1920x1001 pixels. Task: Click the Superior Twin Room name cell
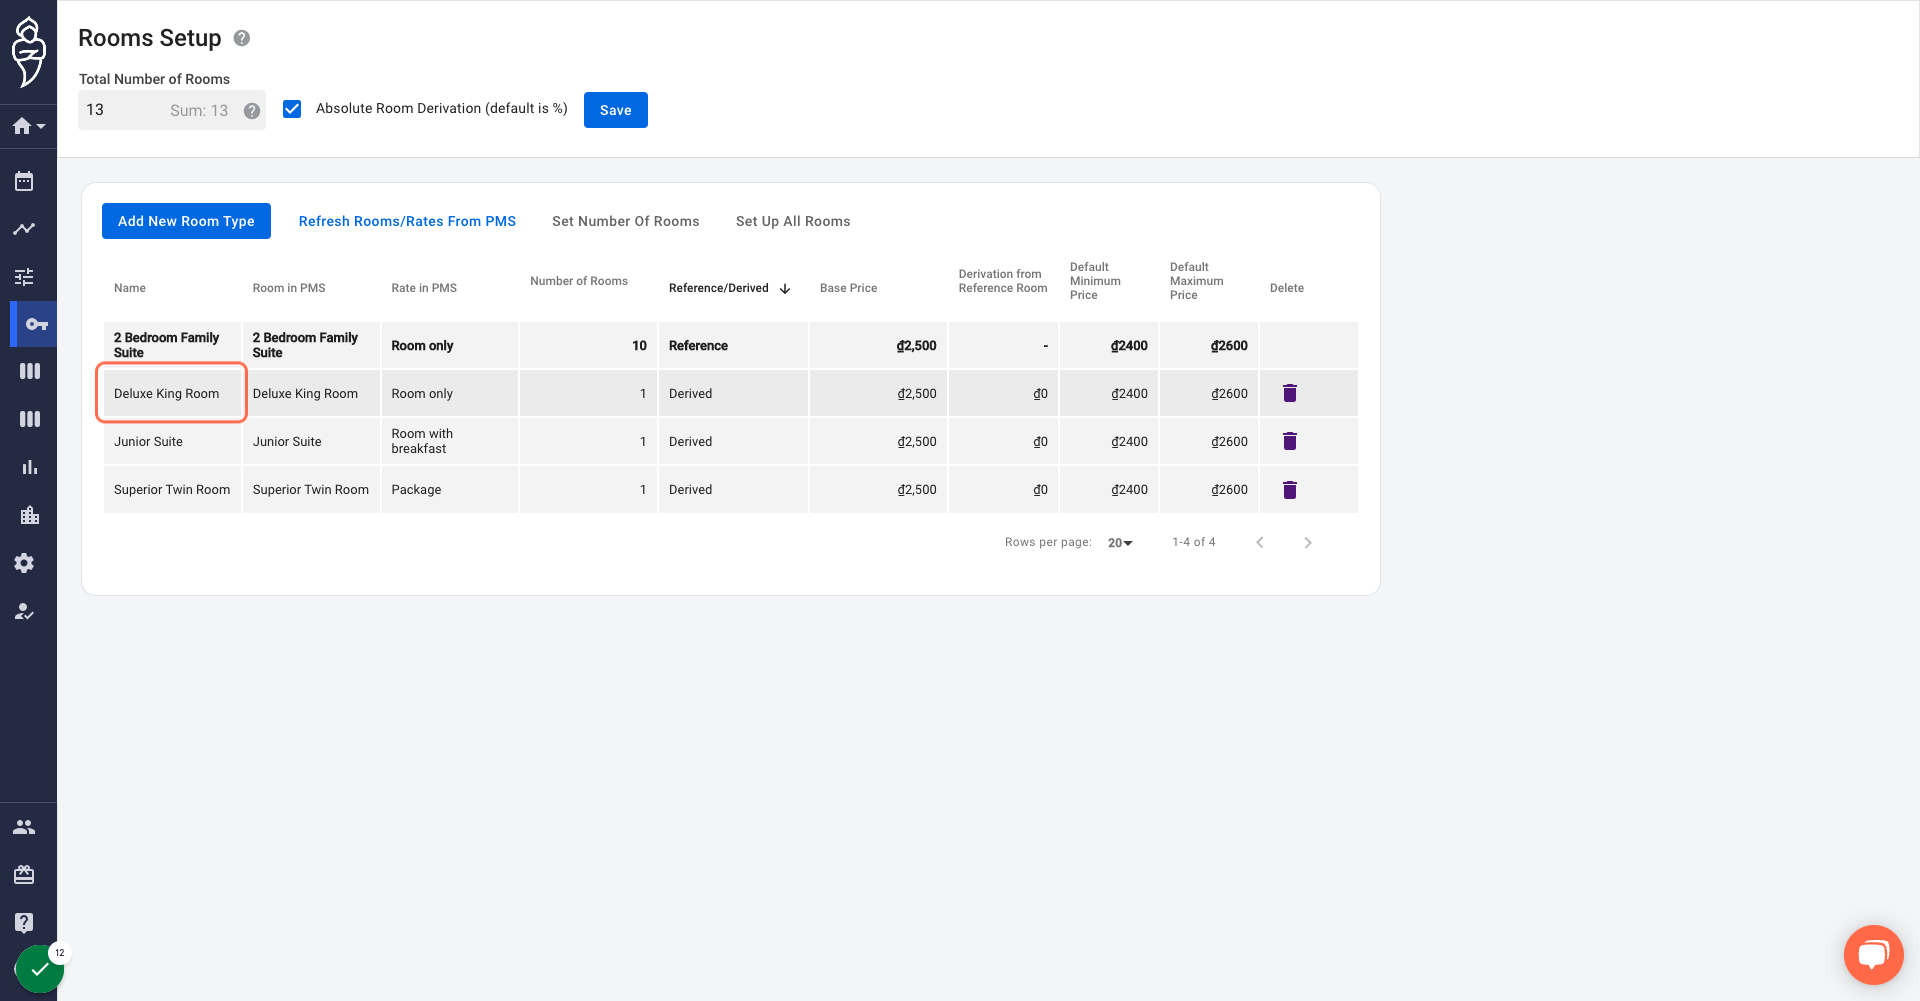(172, 490)
